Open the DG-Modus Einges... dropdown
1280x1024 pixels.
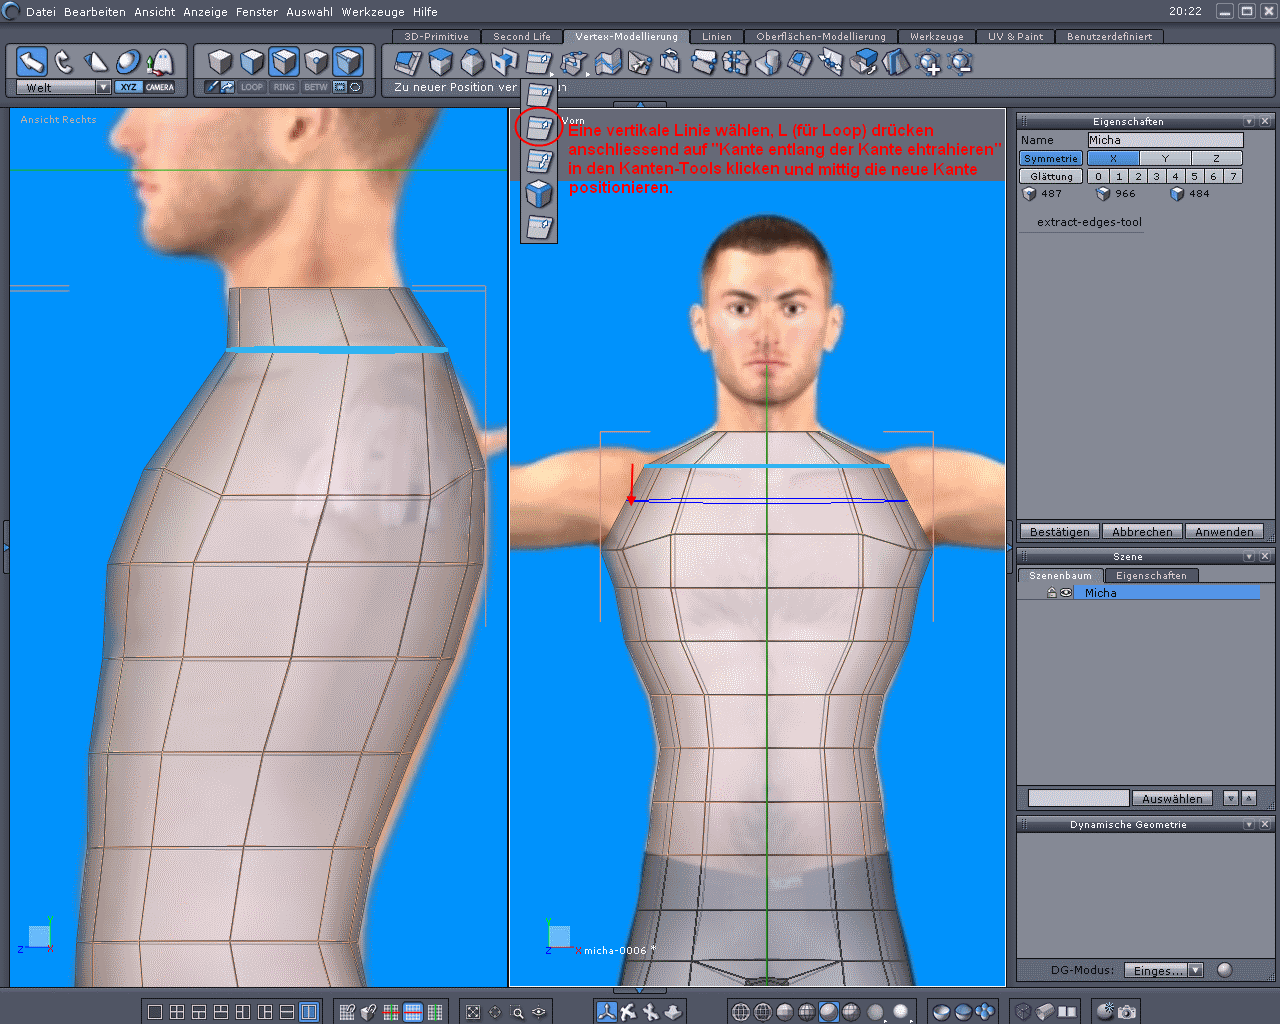1164,970
